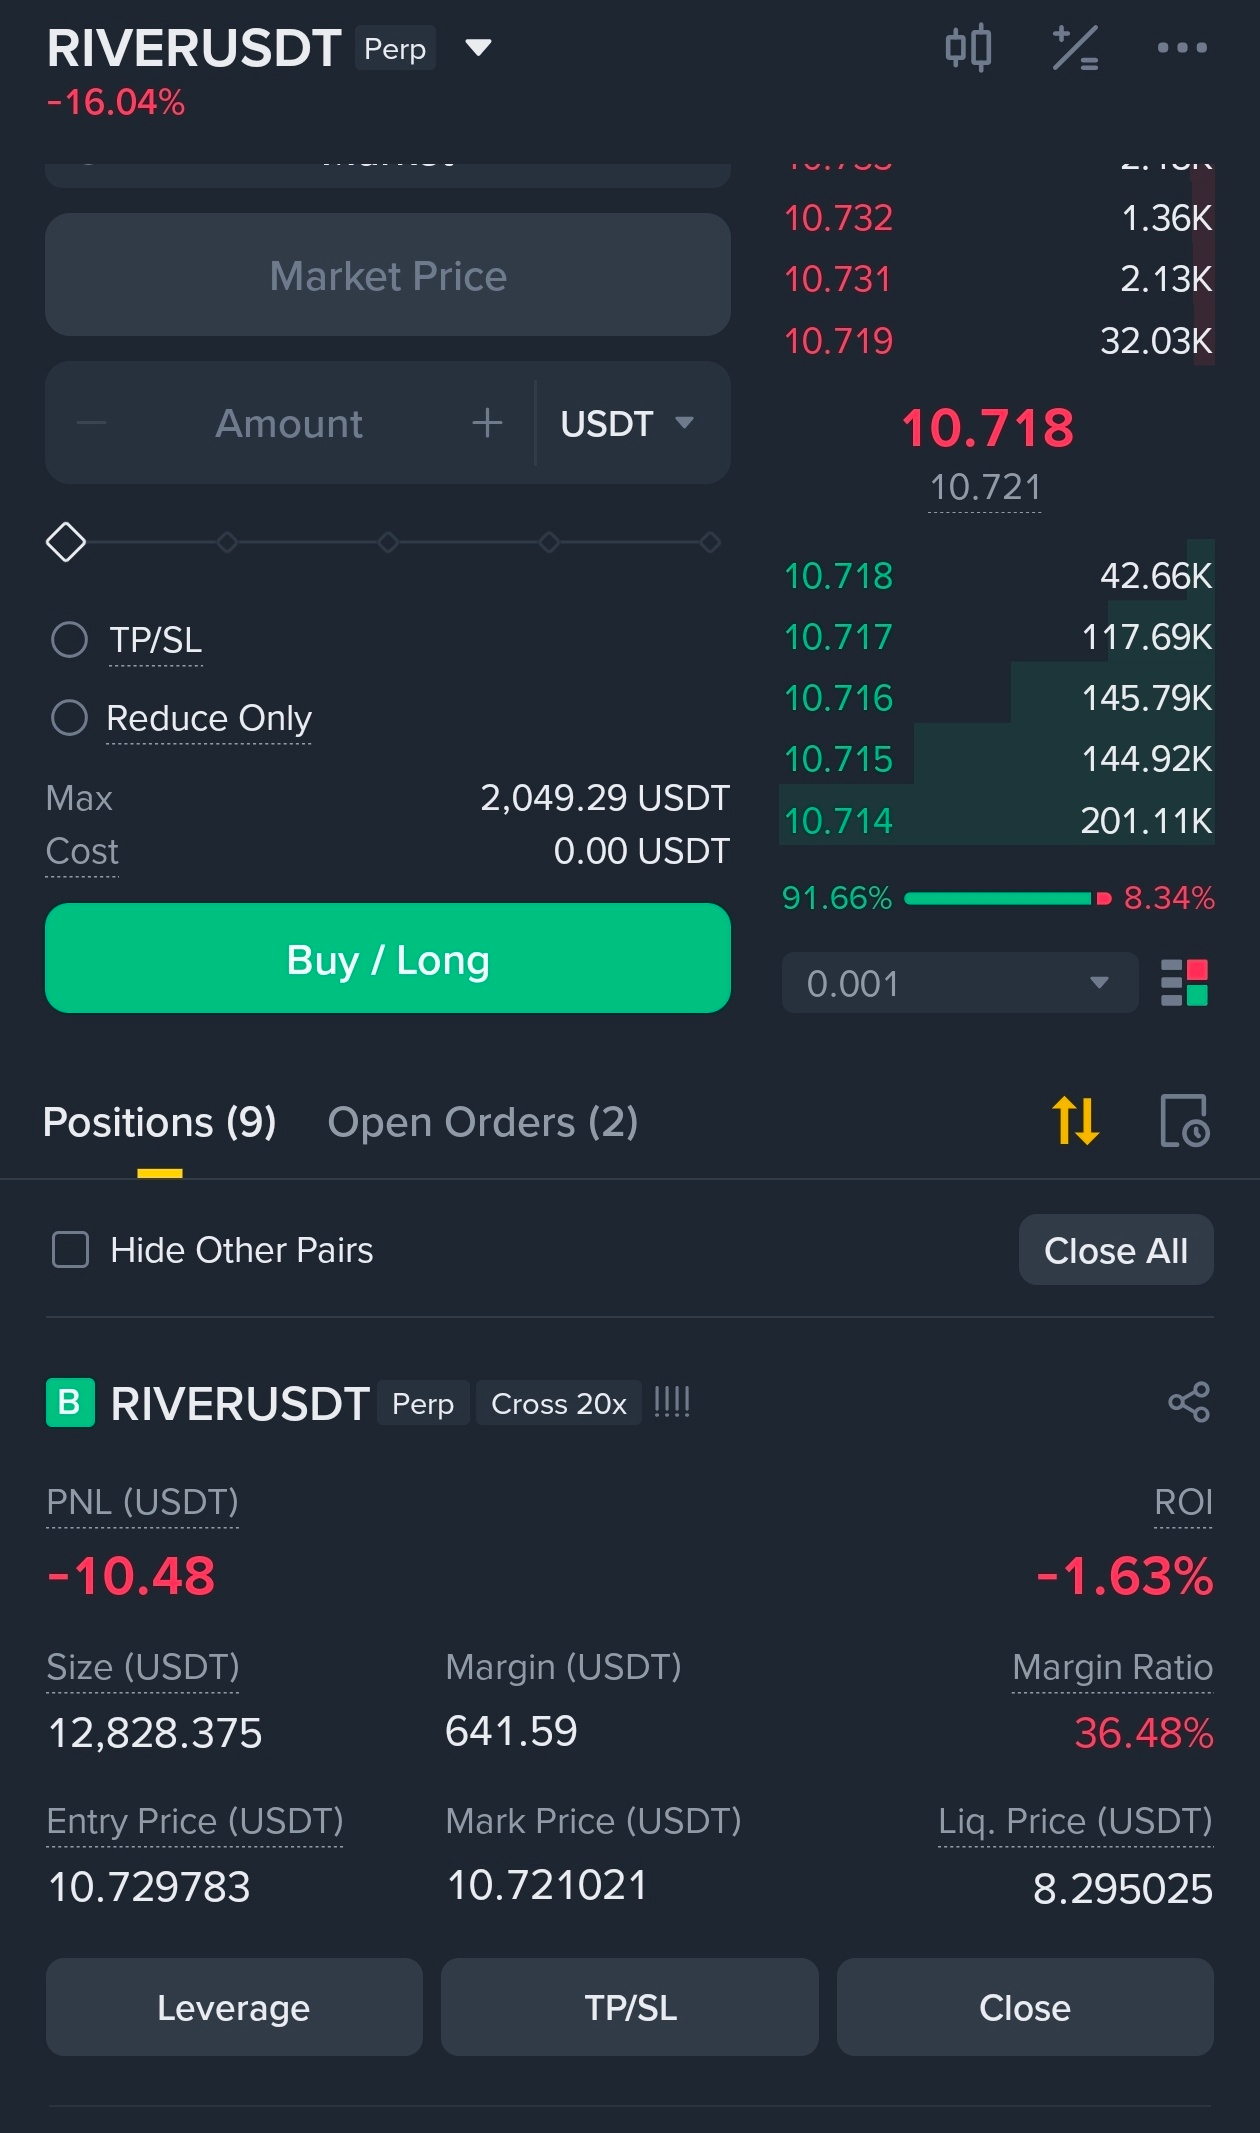This screenshot has height=2133, width=1260.
Task: Tap the minus icon to decrease amount
Action: click(x=91, y=423)
